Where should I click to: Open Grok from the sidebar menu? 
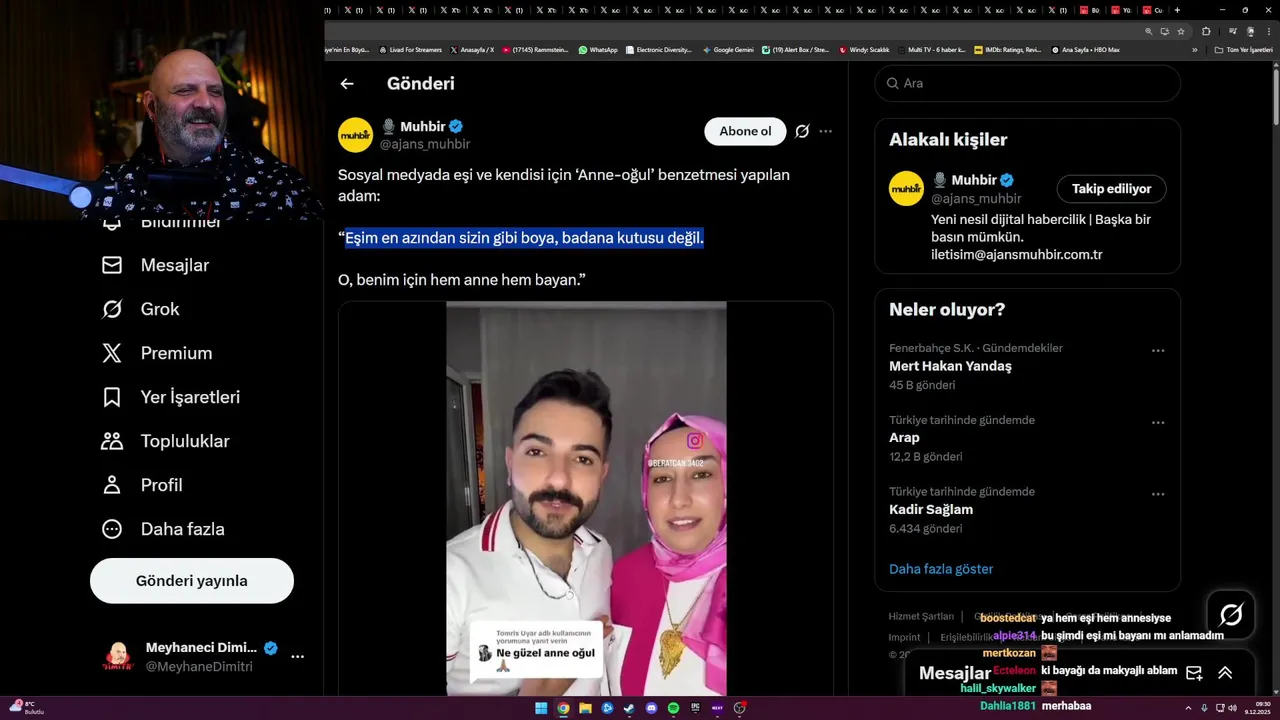pyautogui.click(x=140, y=309)
